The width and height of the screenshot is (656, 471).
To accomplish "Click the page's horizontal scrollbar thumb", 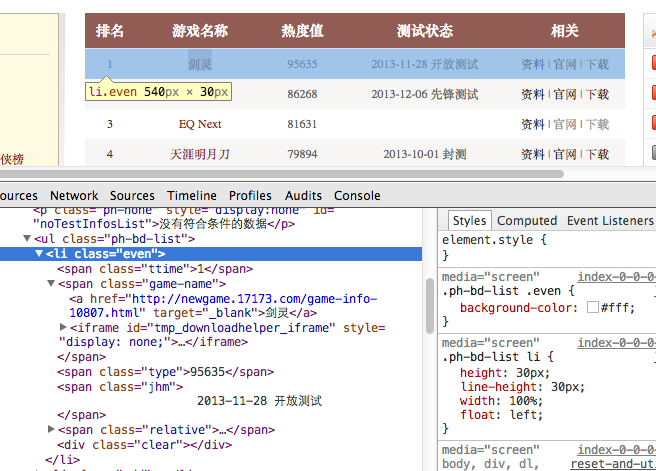I will [x=282, y=174].
